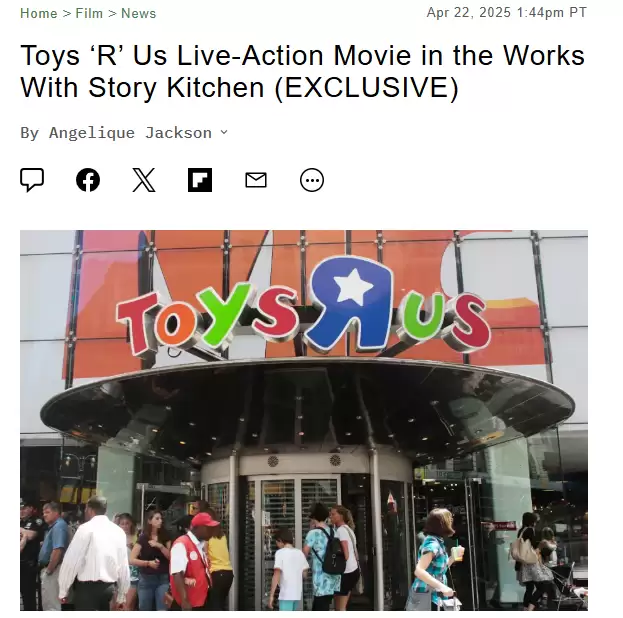Expand the author dropdown chevron
This screenshot has width=623, height=618.
[x=224, y=132]
